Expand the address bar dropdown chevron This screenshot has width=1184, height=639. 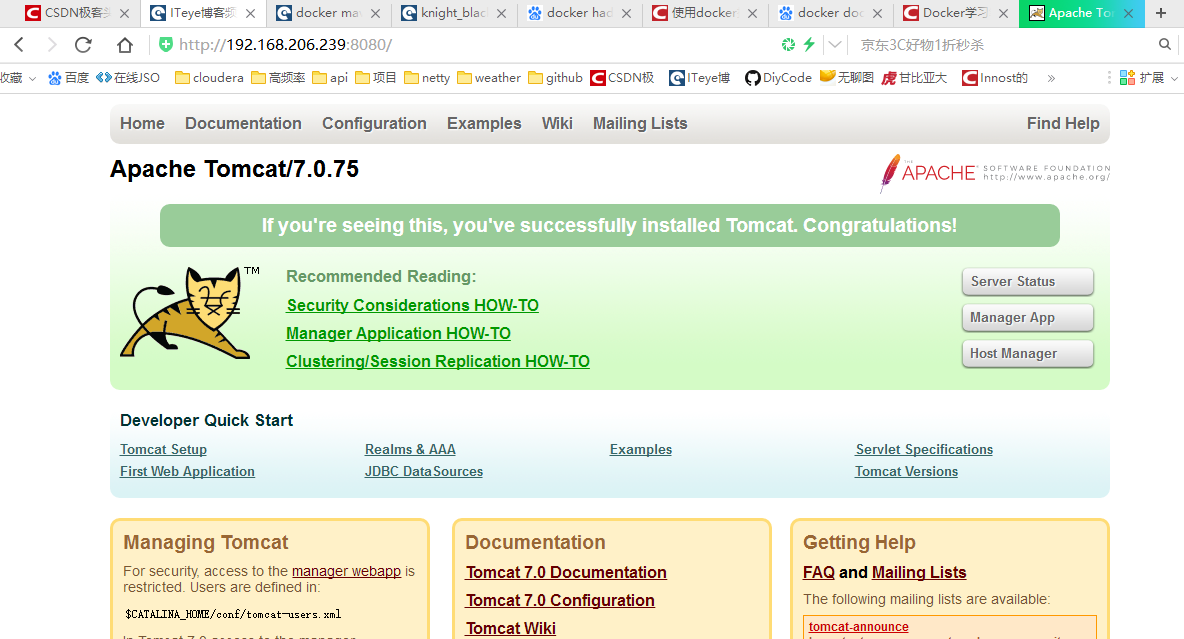pos(834,45)
